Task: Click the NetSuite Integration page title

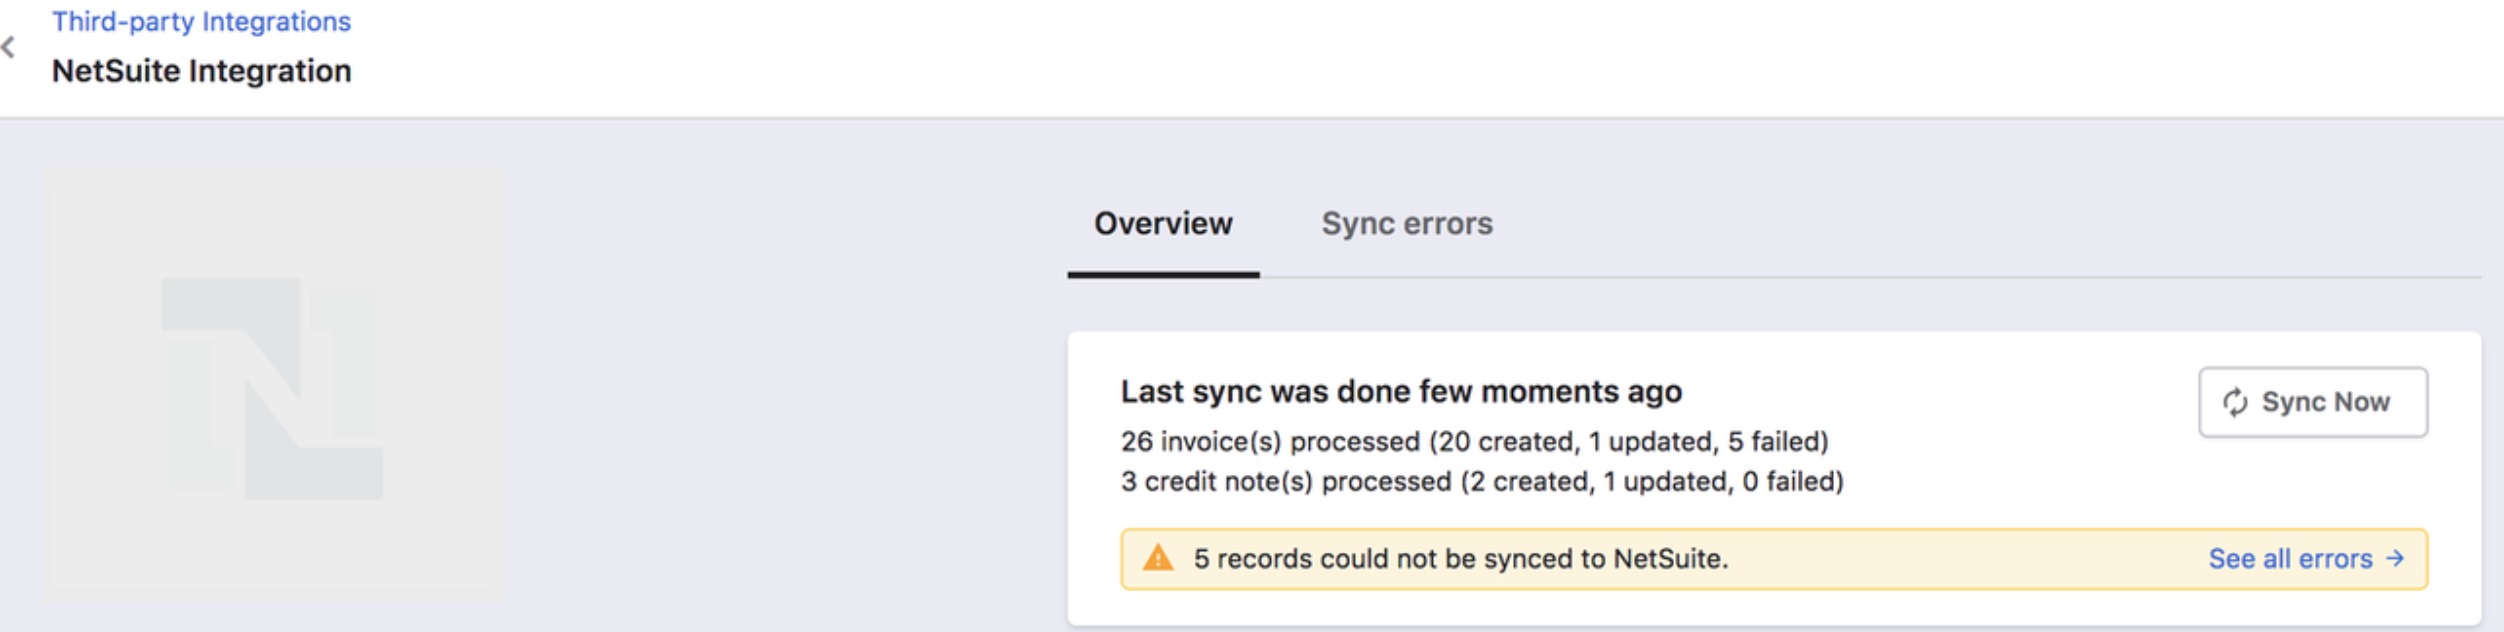Action: pyautogui.click(x=201, y=71)
